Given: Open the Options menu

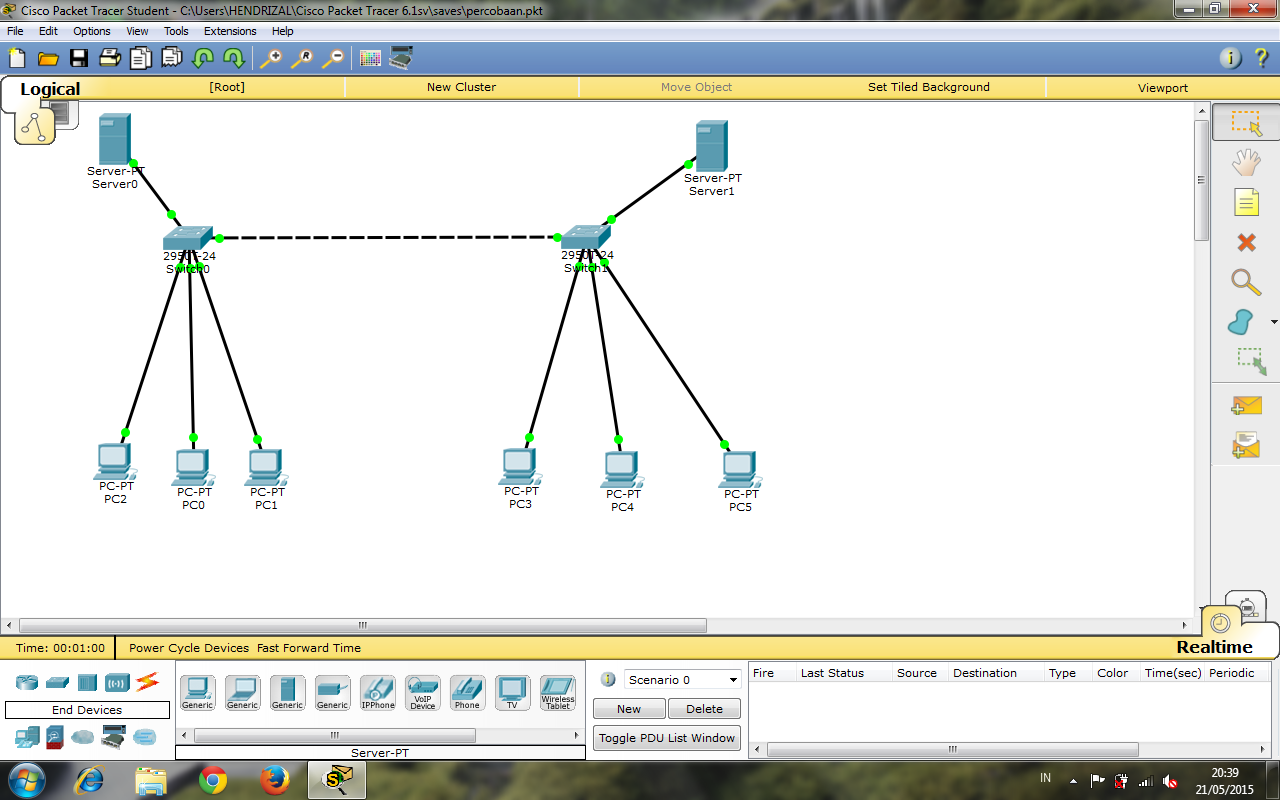Looking at the screenshot, I should point(92,31).
